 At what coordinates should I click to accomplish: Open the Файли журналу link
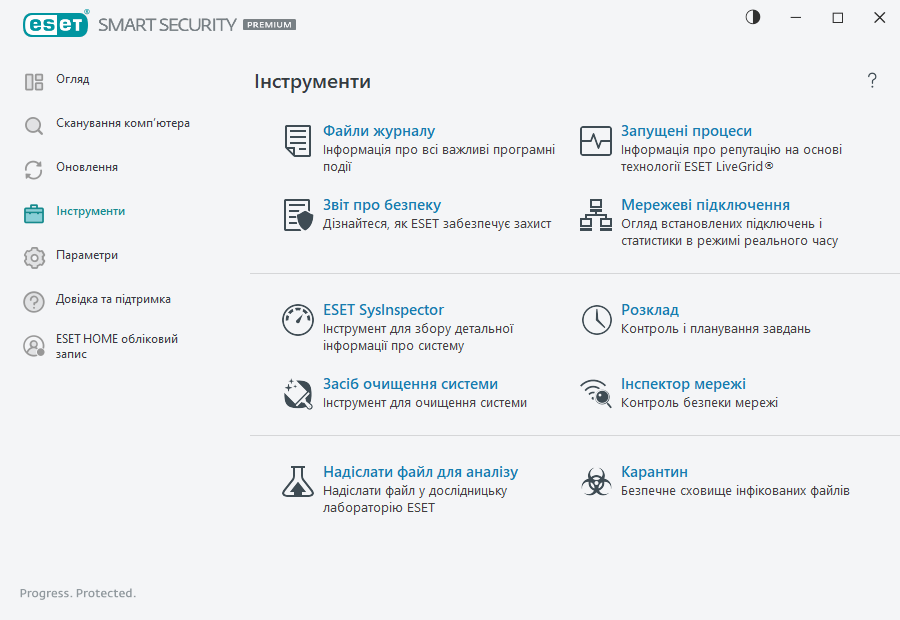point(378,131)
